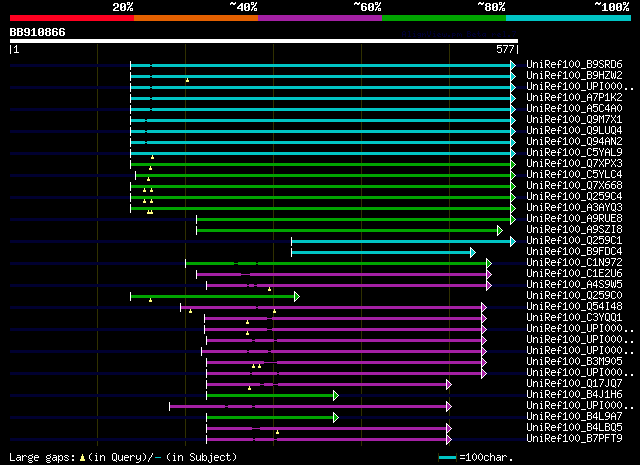Click the green arrowhead ending the Q259C0 alignment
640x465 pixels.
pos(297,296)
